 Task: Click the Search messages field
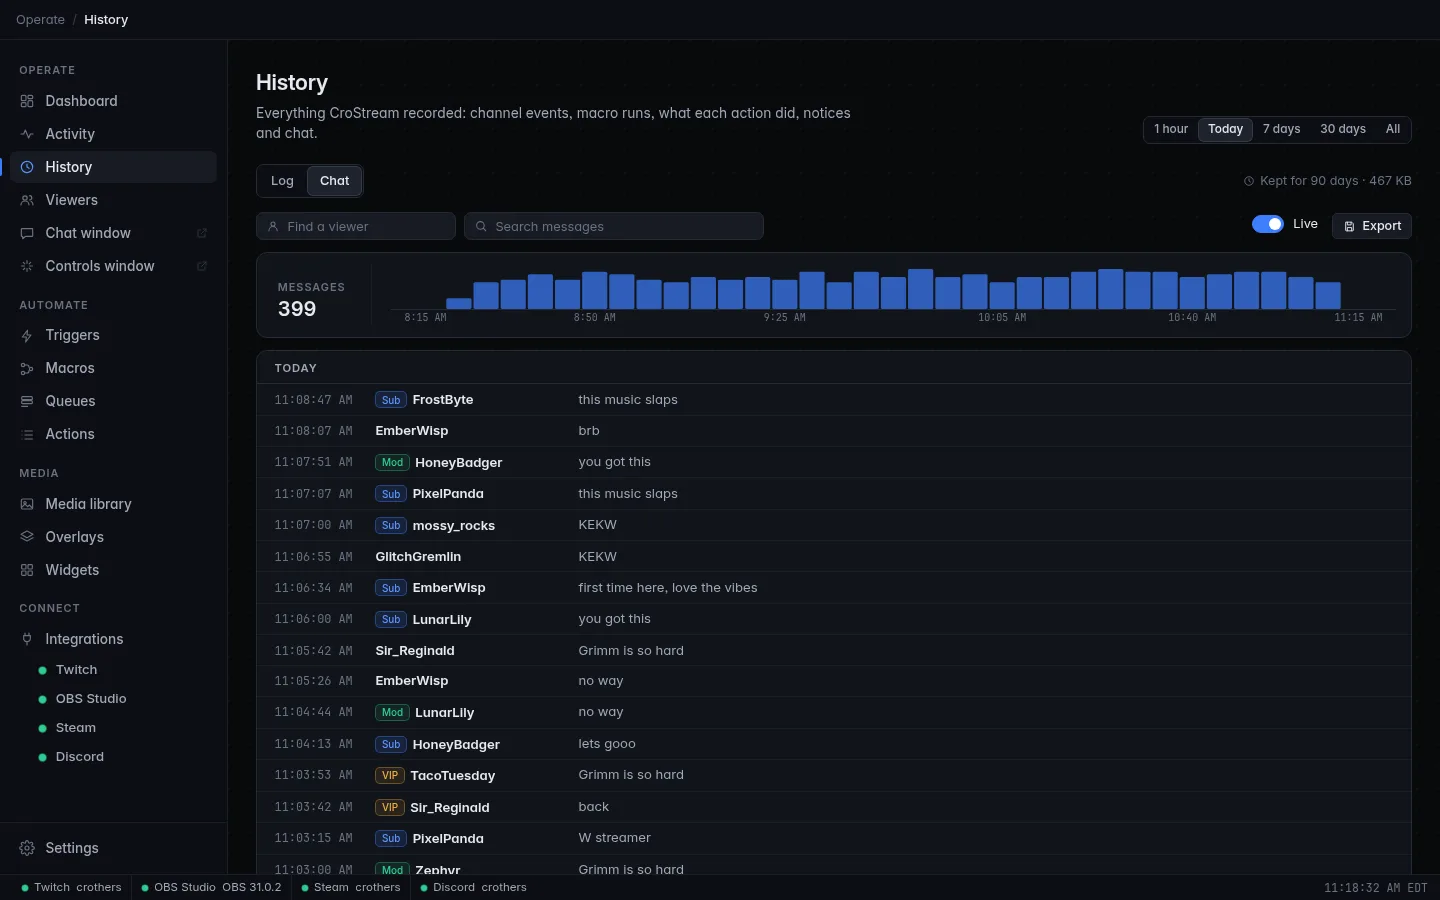[x=614, y=226]
